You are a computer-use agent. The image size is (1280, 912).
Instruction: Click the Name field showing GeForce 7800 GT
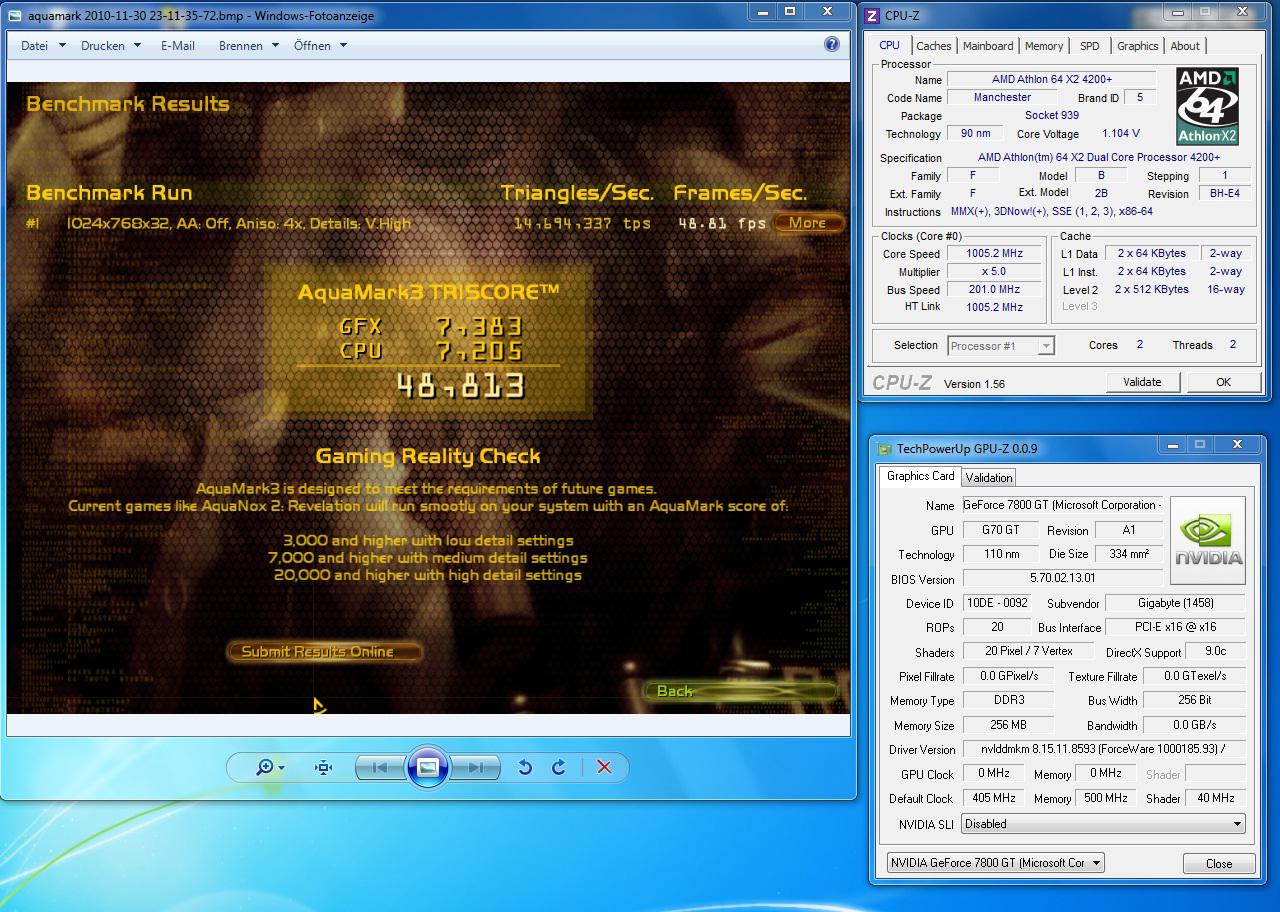coord(1063,505)
